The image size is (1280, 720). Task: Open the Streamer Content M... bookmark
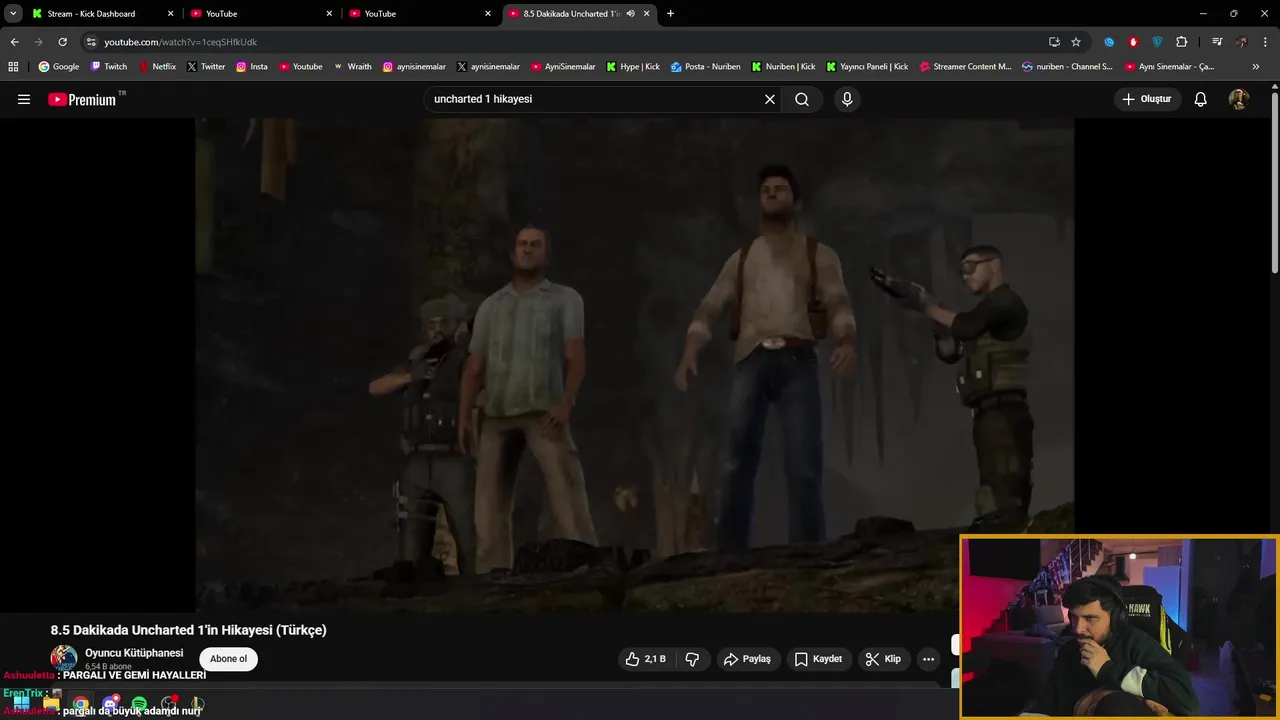965,67
